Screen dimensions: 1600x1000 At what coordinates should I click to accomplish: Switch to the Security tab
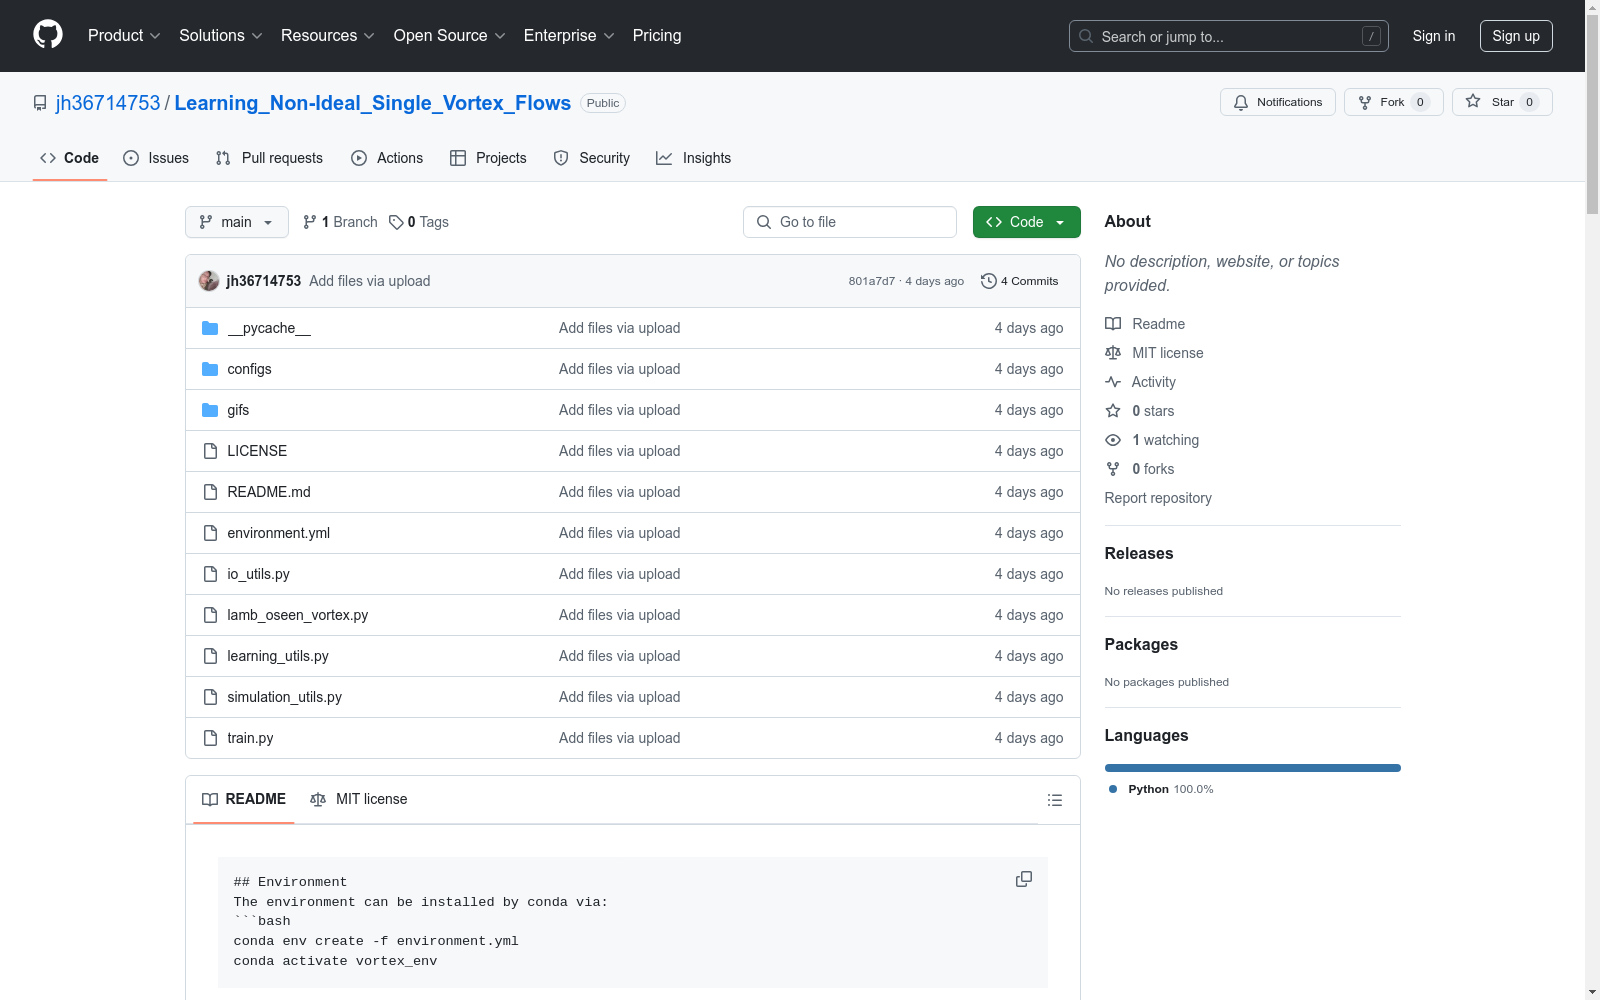[592, 158]
